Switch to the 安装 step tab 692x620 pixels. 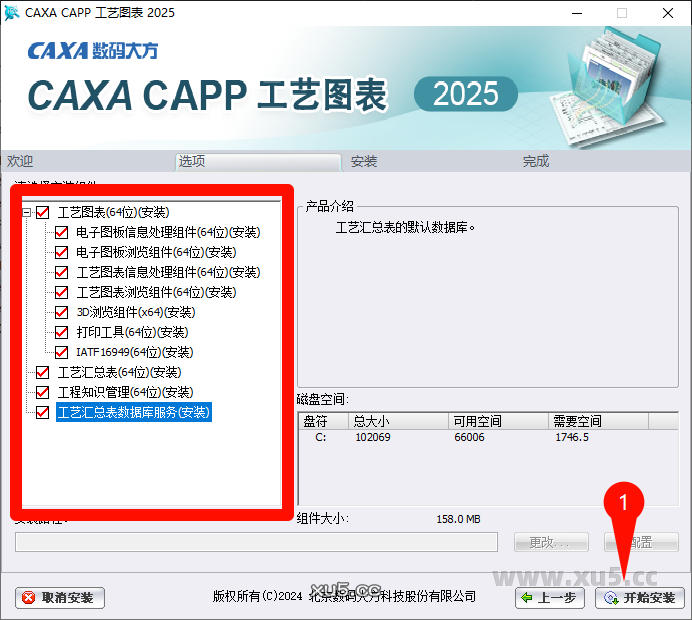(x=364, y=161)
